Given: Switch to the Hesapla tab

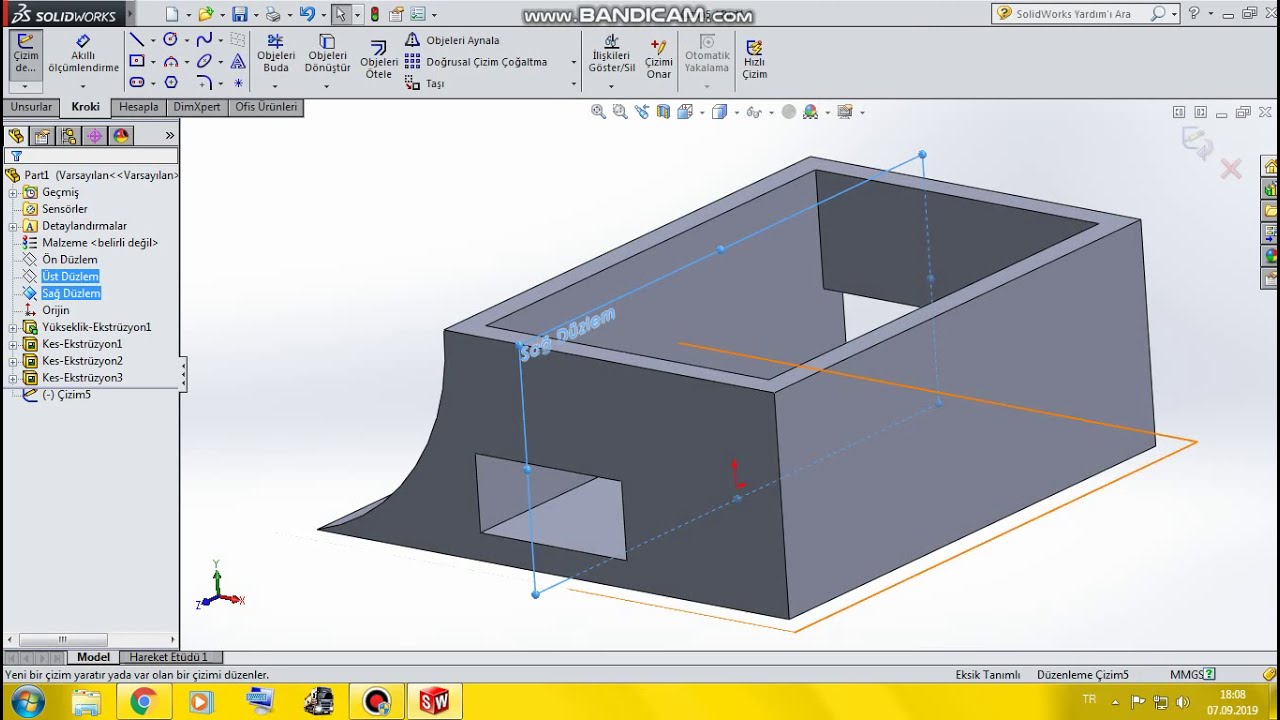Looking at the screenshot, I should pos(139,107).
